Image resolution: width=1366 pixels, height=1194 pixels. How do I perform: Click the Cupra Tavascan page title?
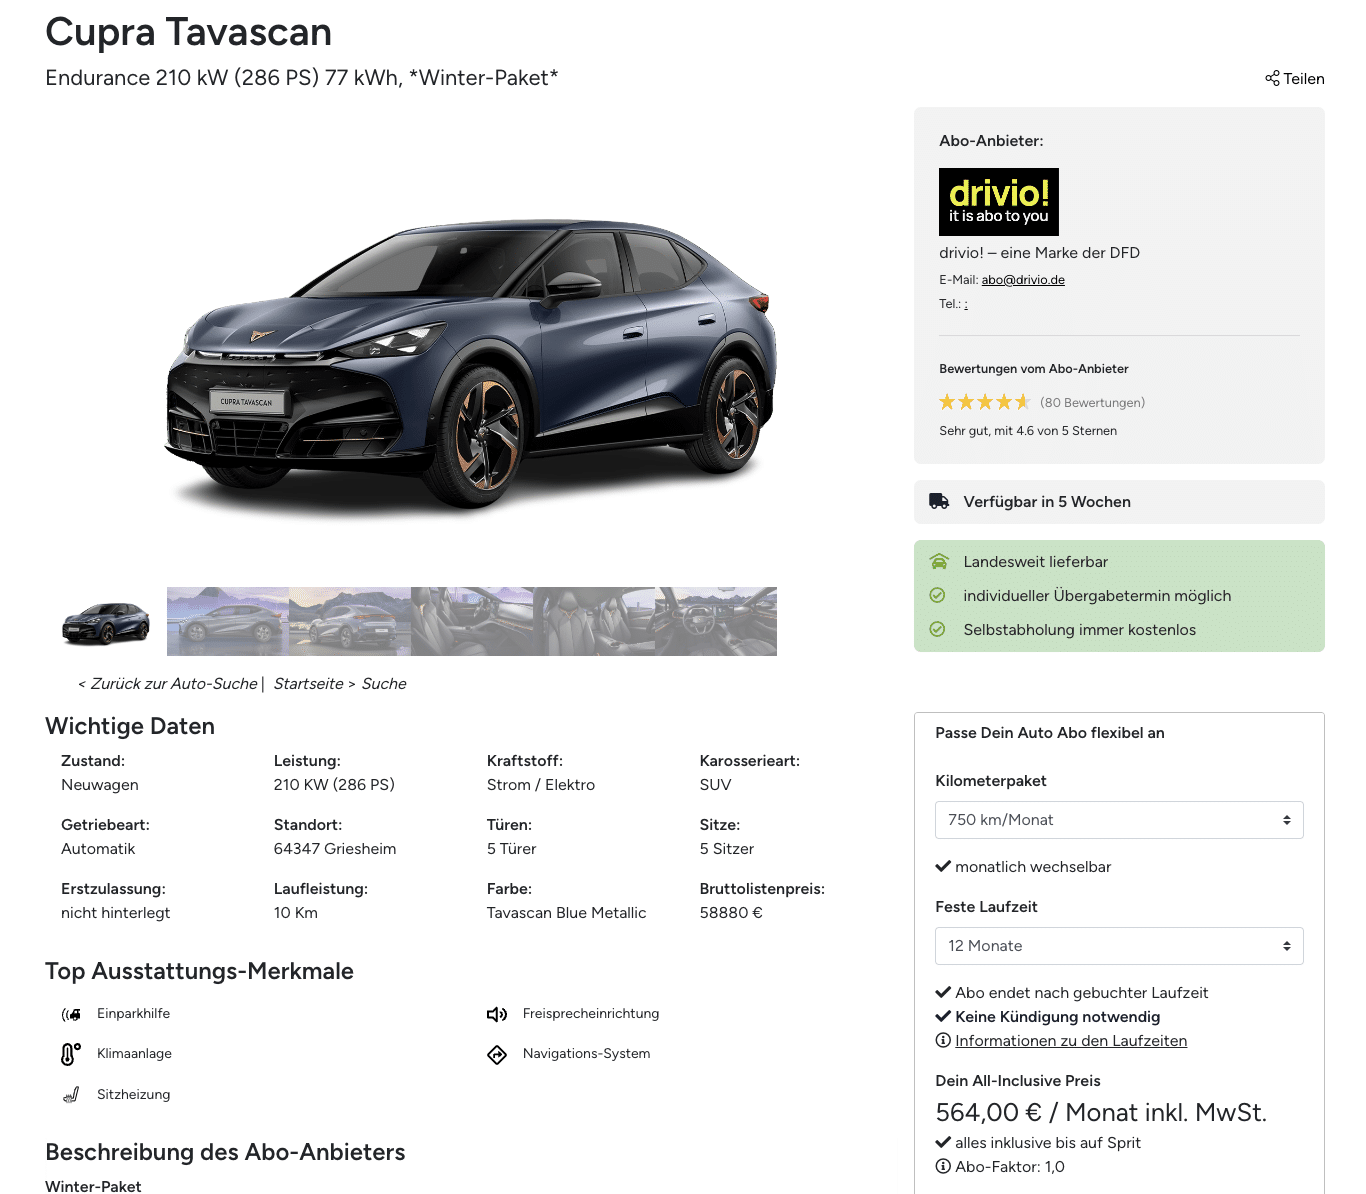[x=189, y=32]
